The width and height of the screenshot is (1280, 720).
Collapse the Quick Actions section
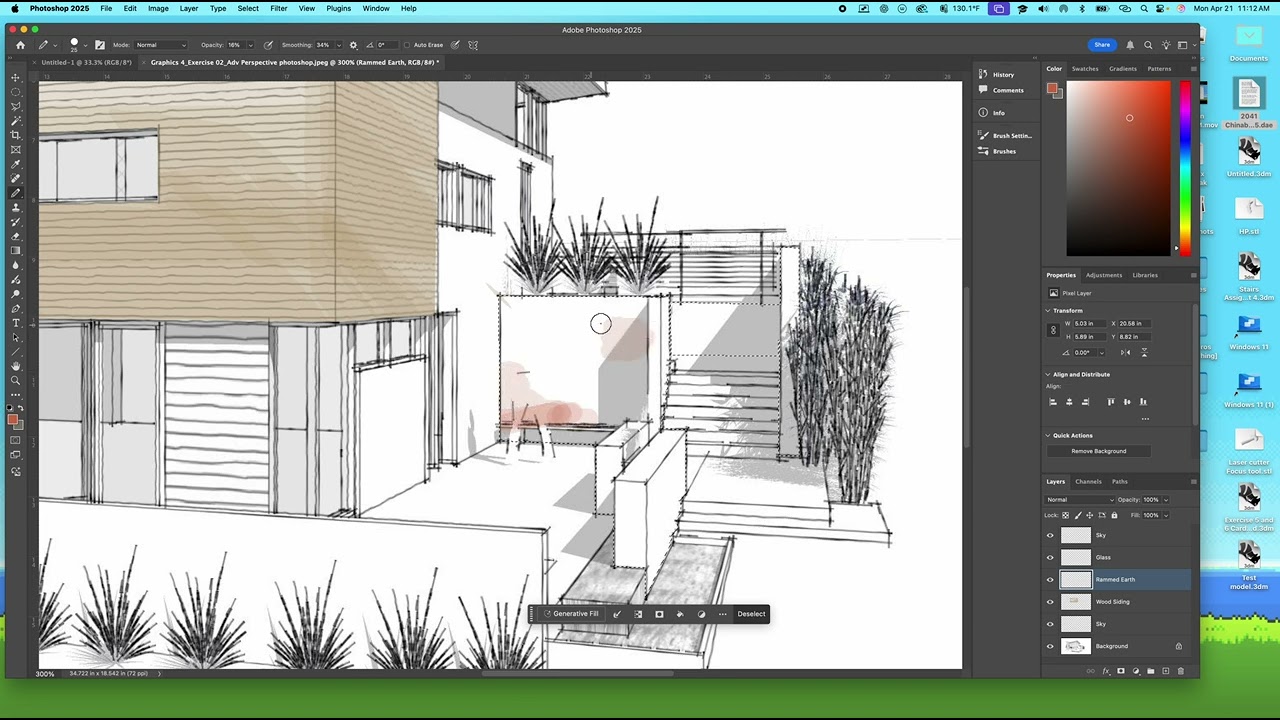click(1048, 435)
